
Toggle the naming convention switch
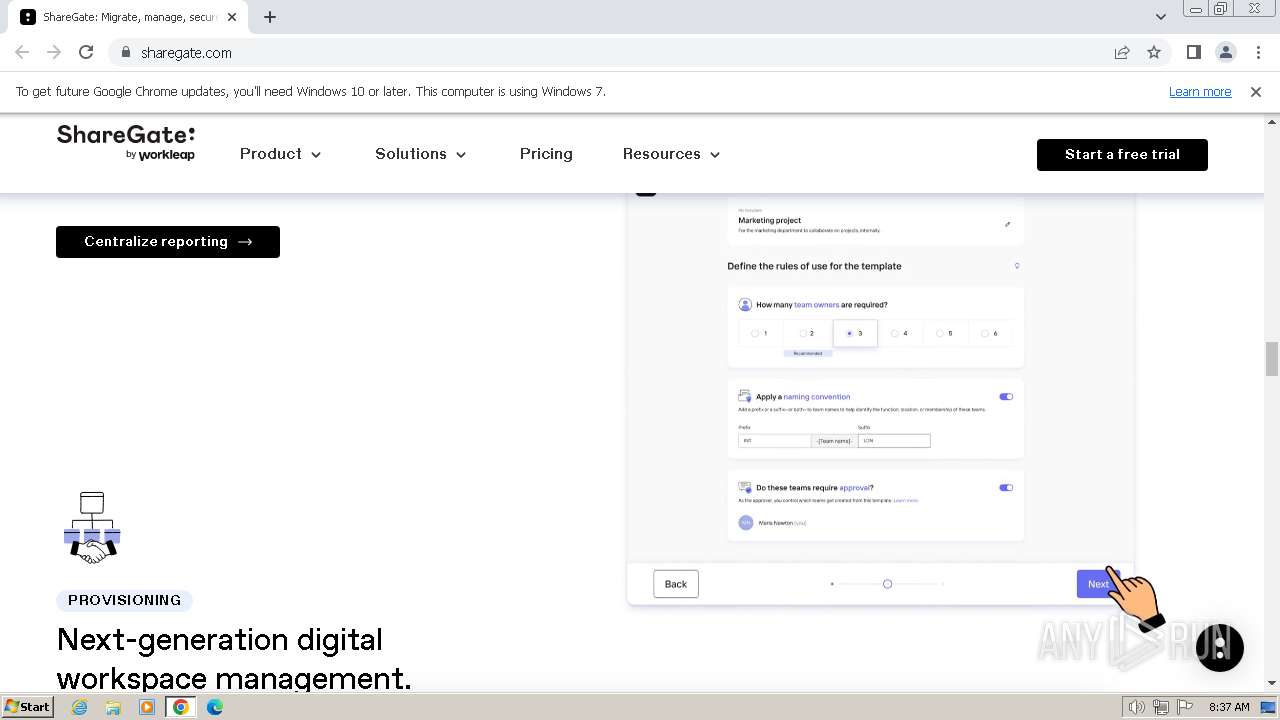tap(1006, 397)
